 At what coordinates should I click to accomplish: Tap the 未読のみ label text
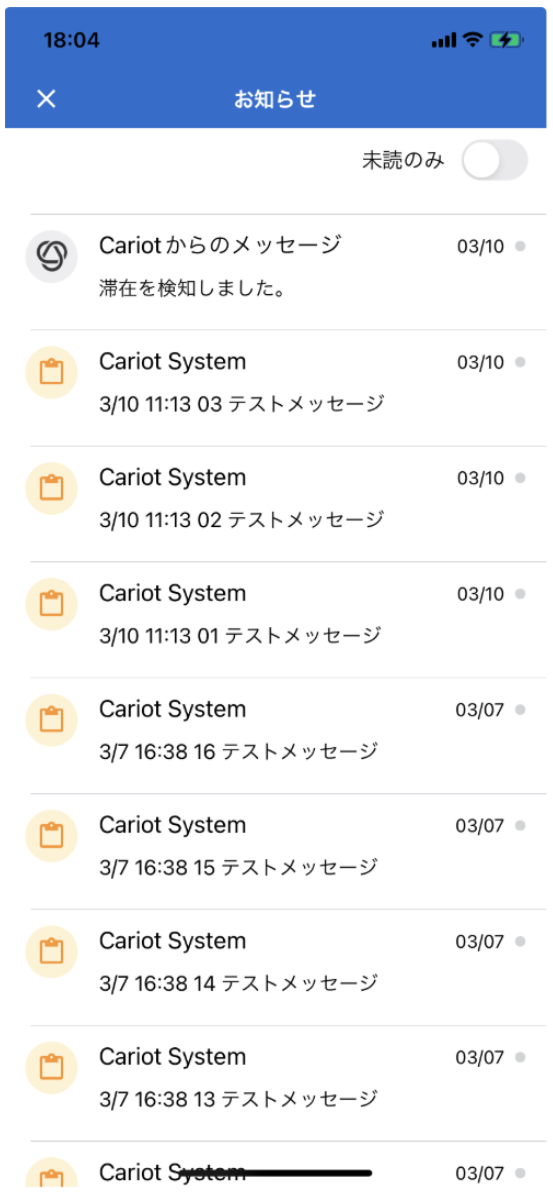[403, 161]
